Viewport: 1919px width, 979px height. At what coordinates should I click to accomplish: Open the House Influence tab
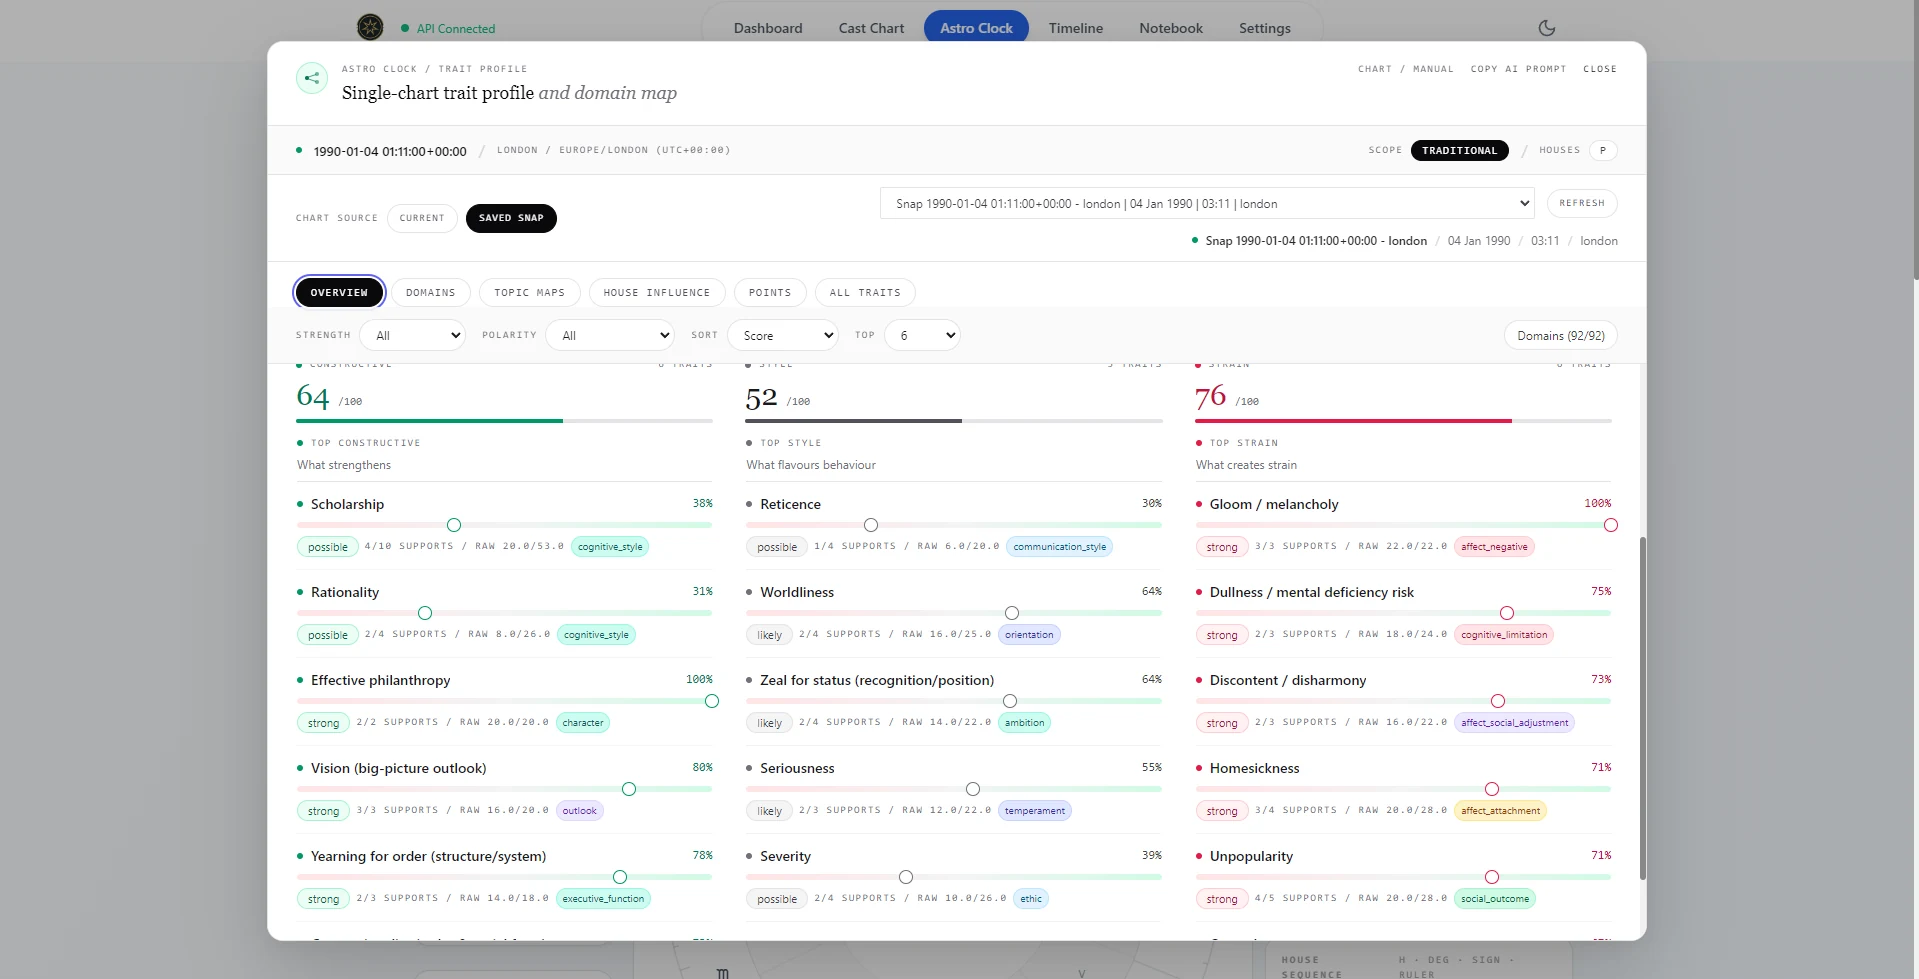(x=657, y=292)
